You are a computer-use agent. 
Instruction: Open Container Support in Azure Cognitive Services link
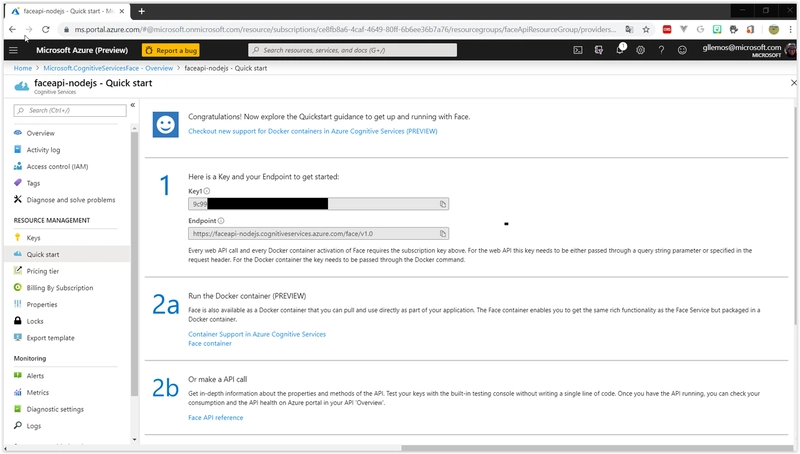257,335
